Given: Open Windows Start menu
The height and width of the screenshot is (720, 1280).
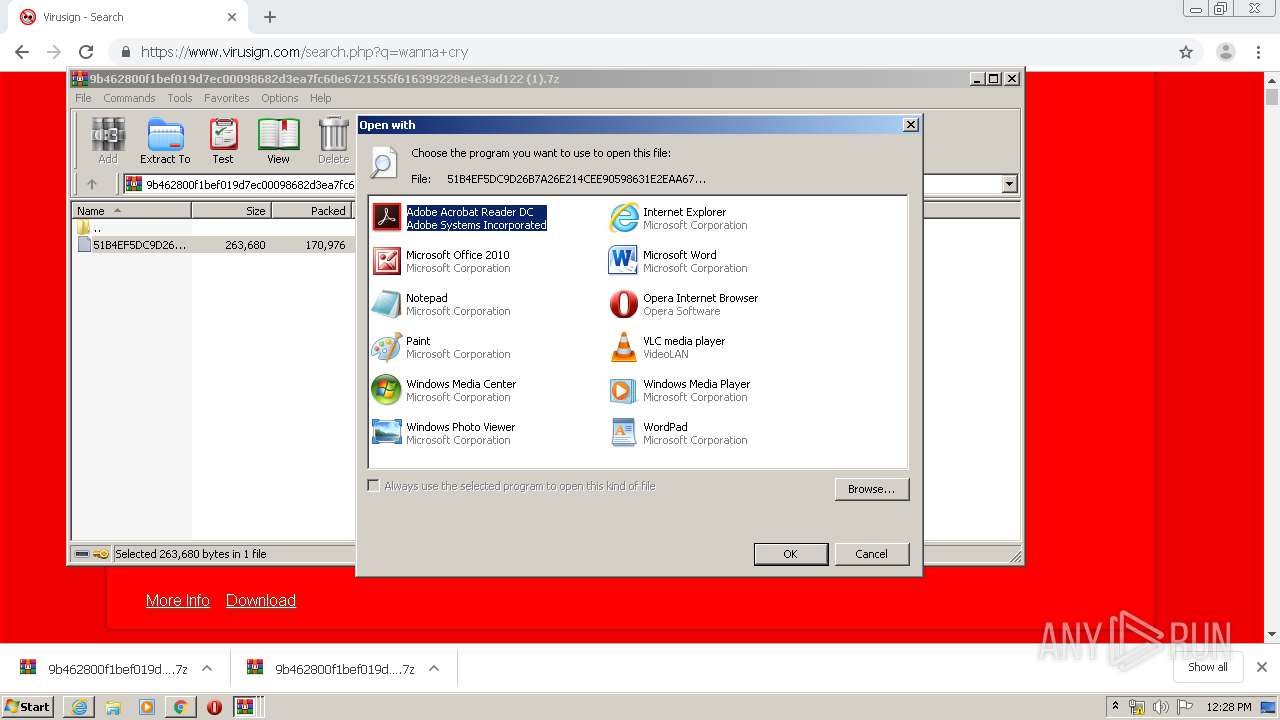Looking at the screenshot, I should (x=28, y=707).
